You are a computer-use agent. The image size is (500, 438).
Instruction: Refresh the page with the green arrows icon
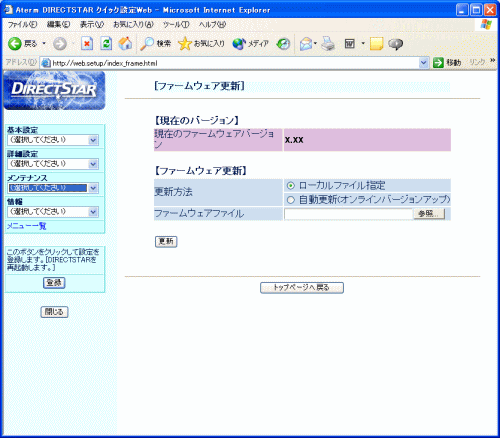106,44
